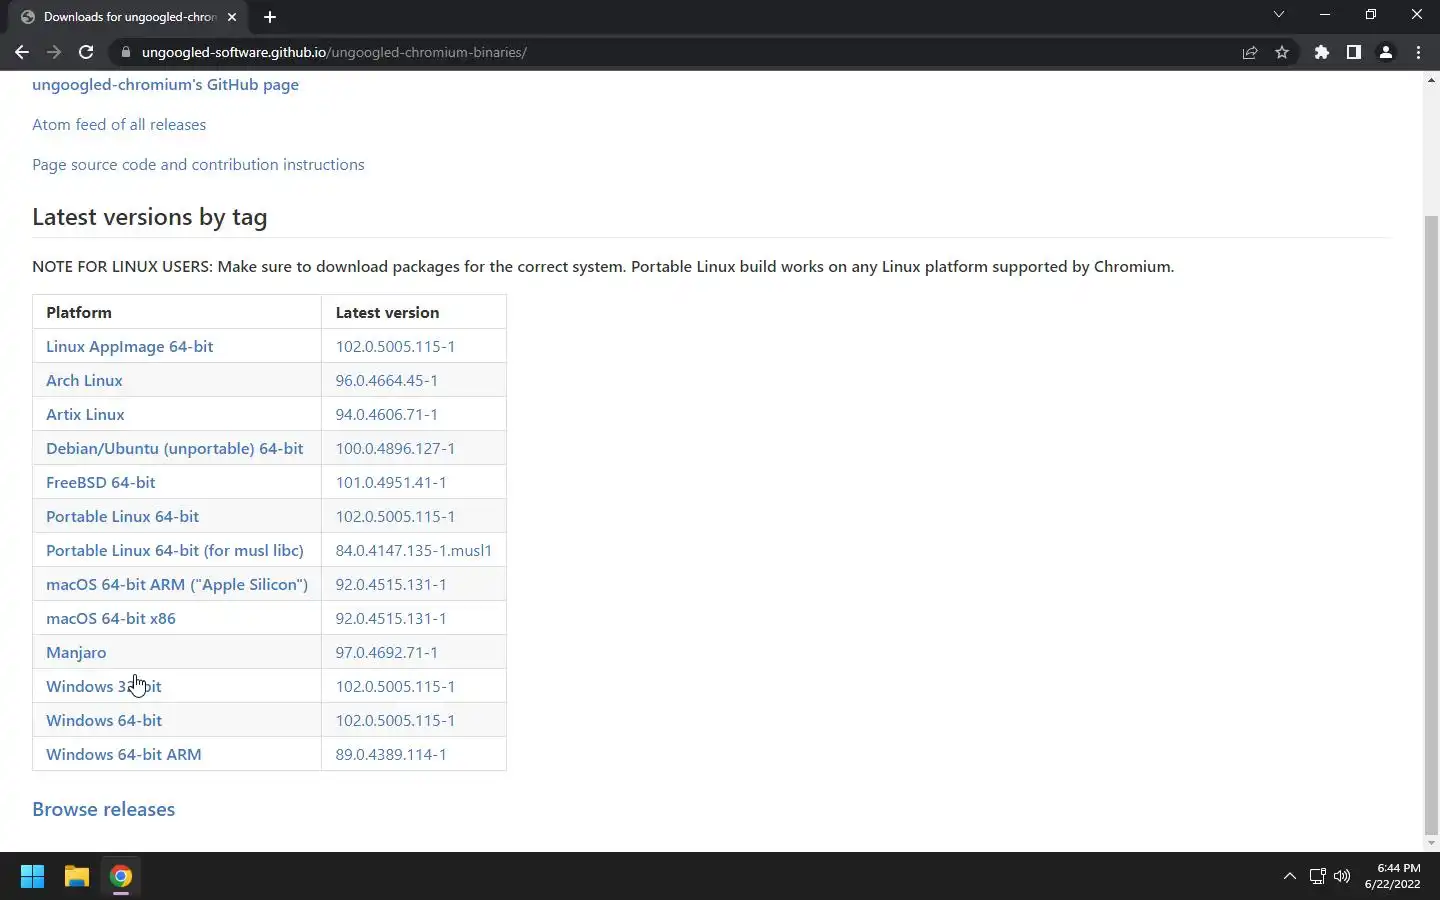The image size is (1440, 900).
Task: Open Manjaro platform link
Action: [76, 653]
